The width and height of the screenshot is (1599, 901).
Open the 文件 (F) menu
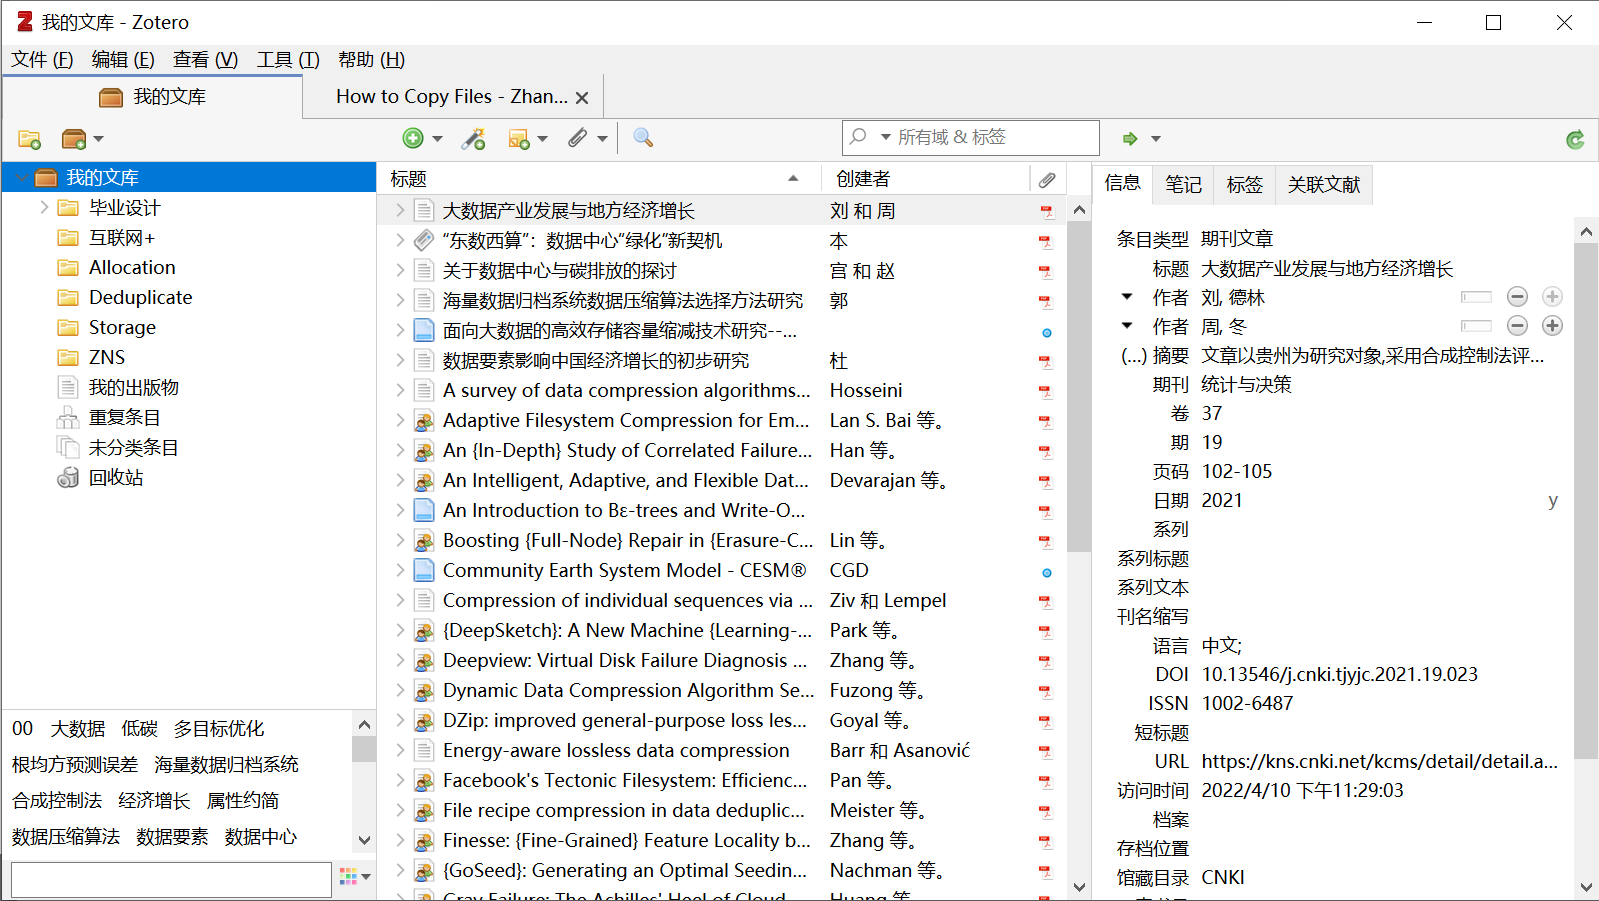pos(42,60)
